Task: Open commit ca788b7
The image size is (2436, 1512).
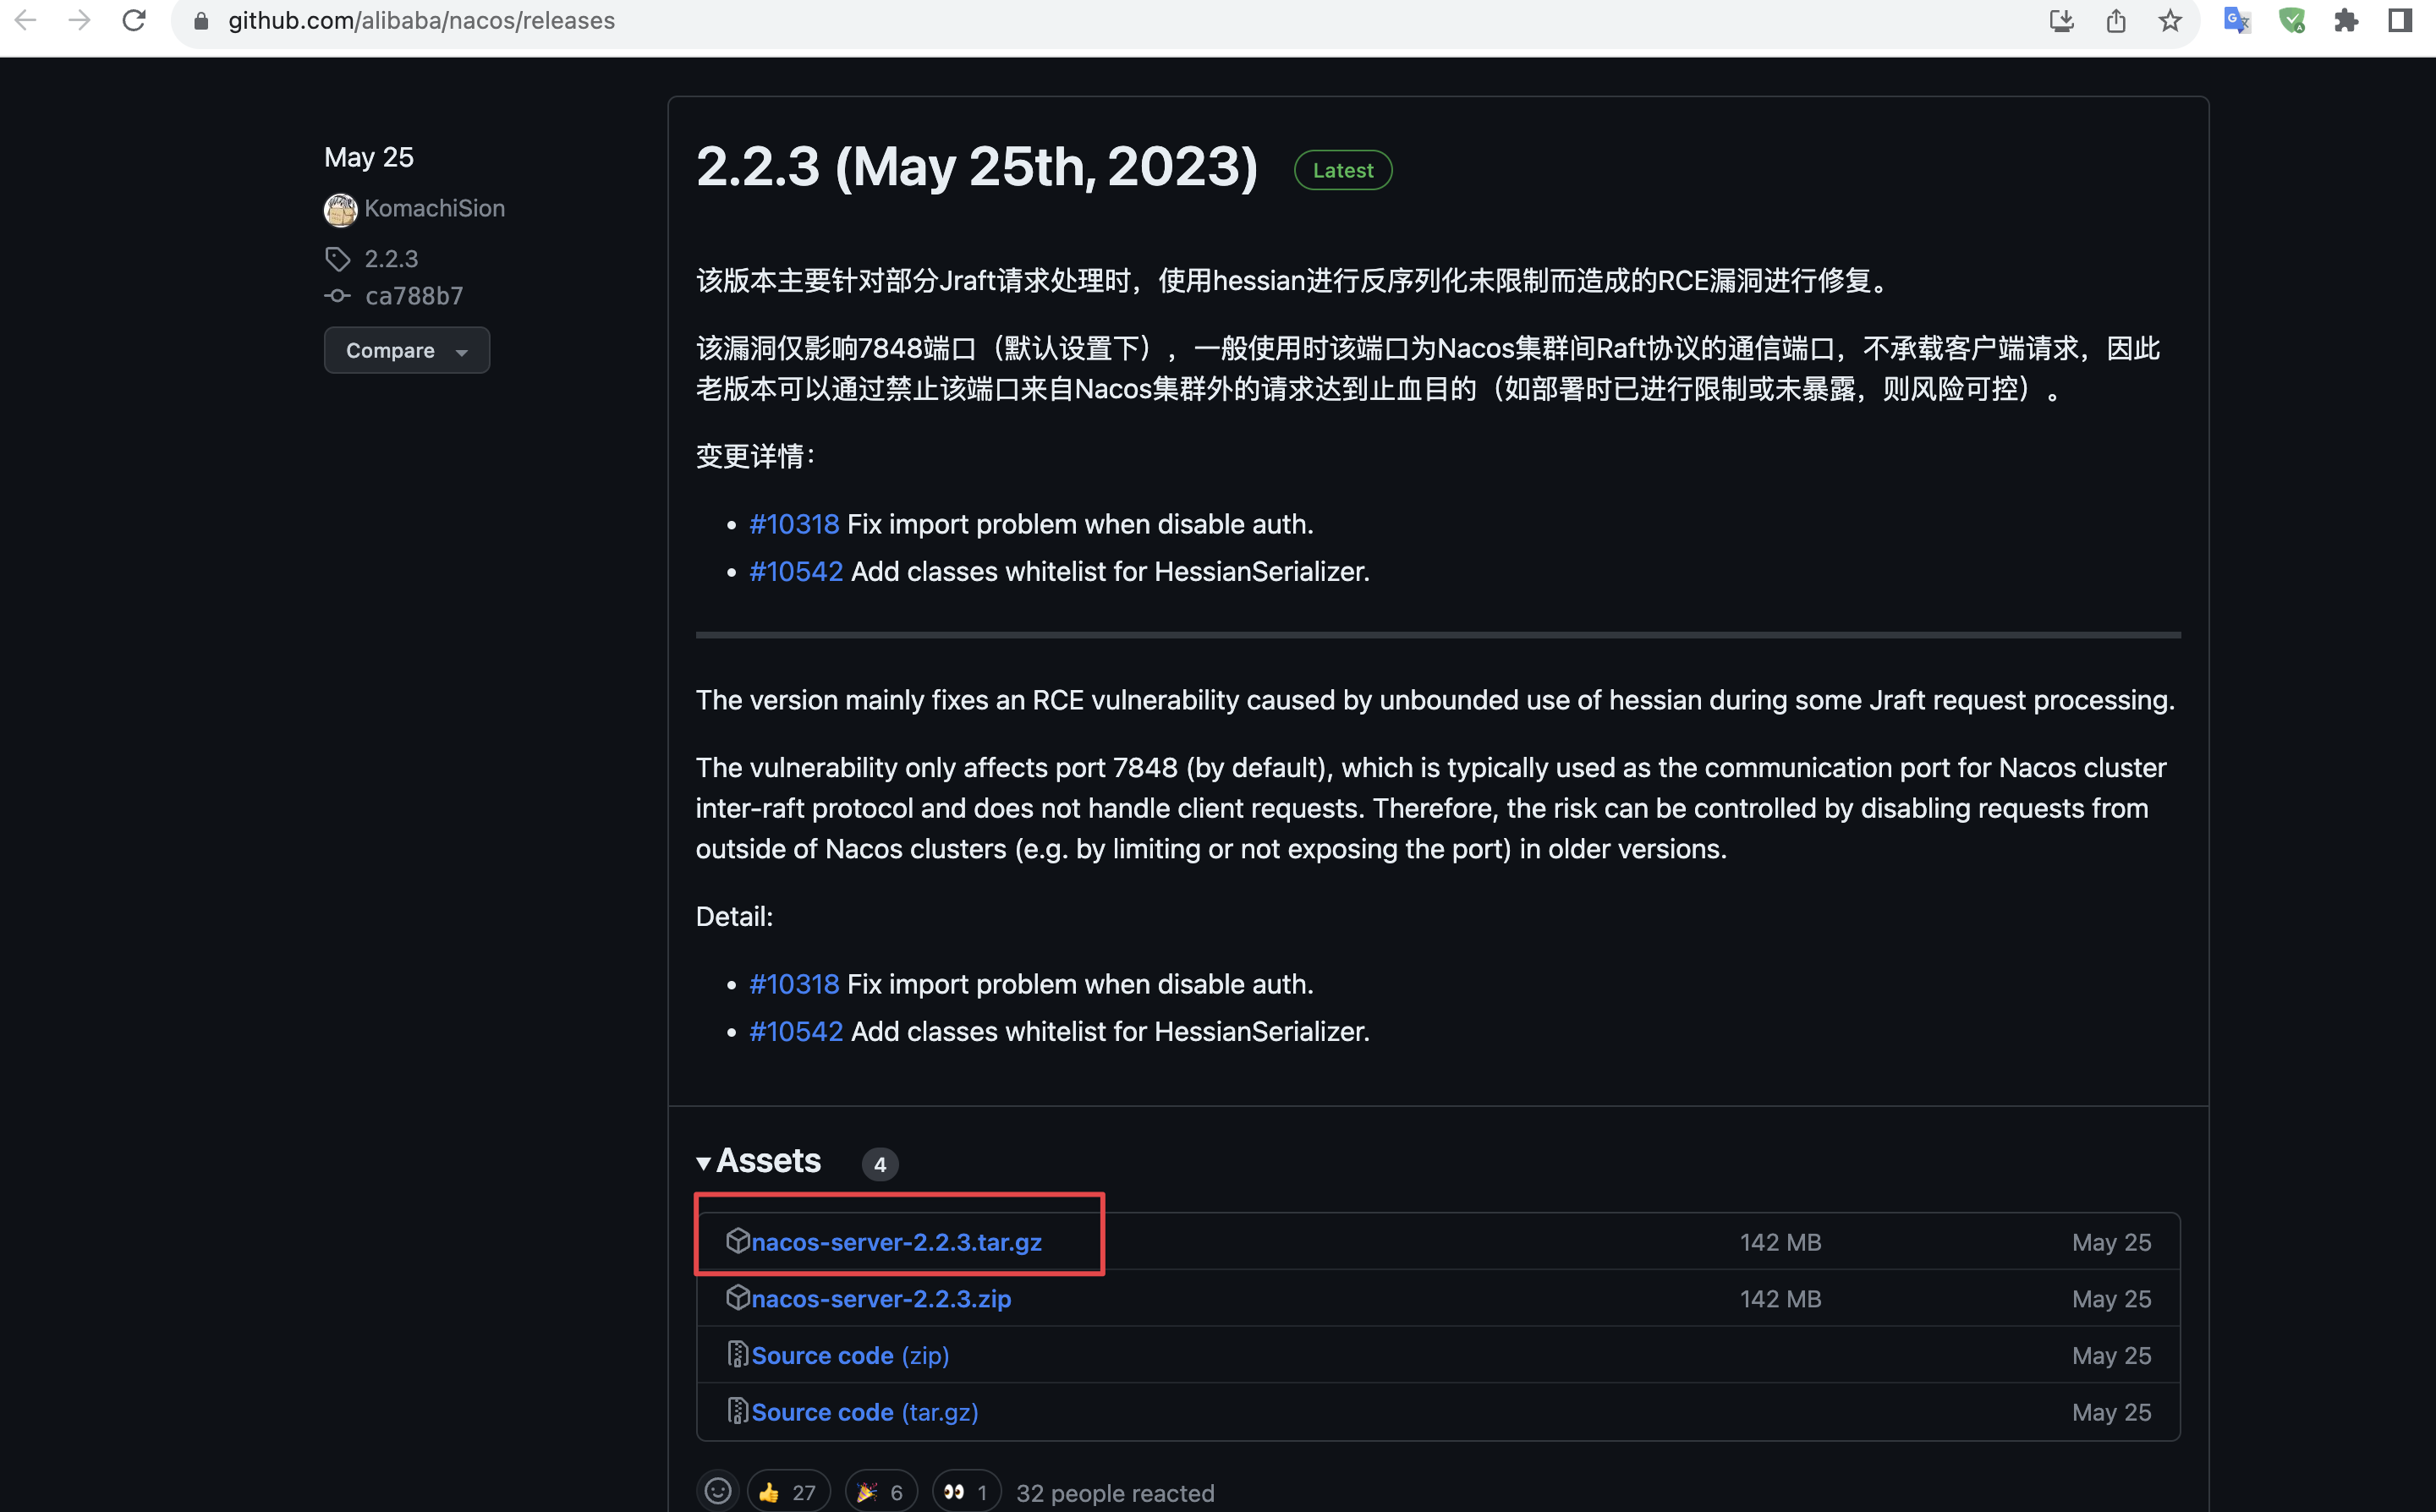Action: pos(414,296)
